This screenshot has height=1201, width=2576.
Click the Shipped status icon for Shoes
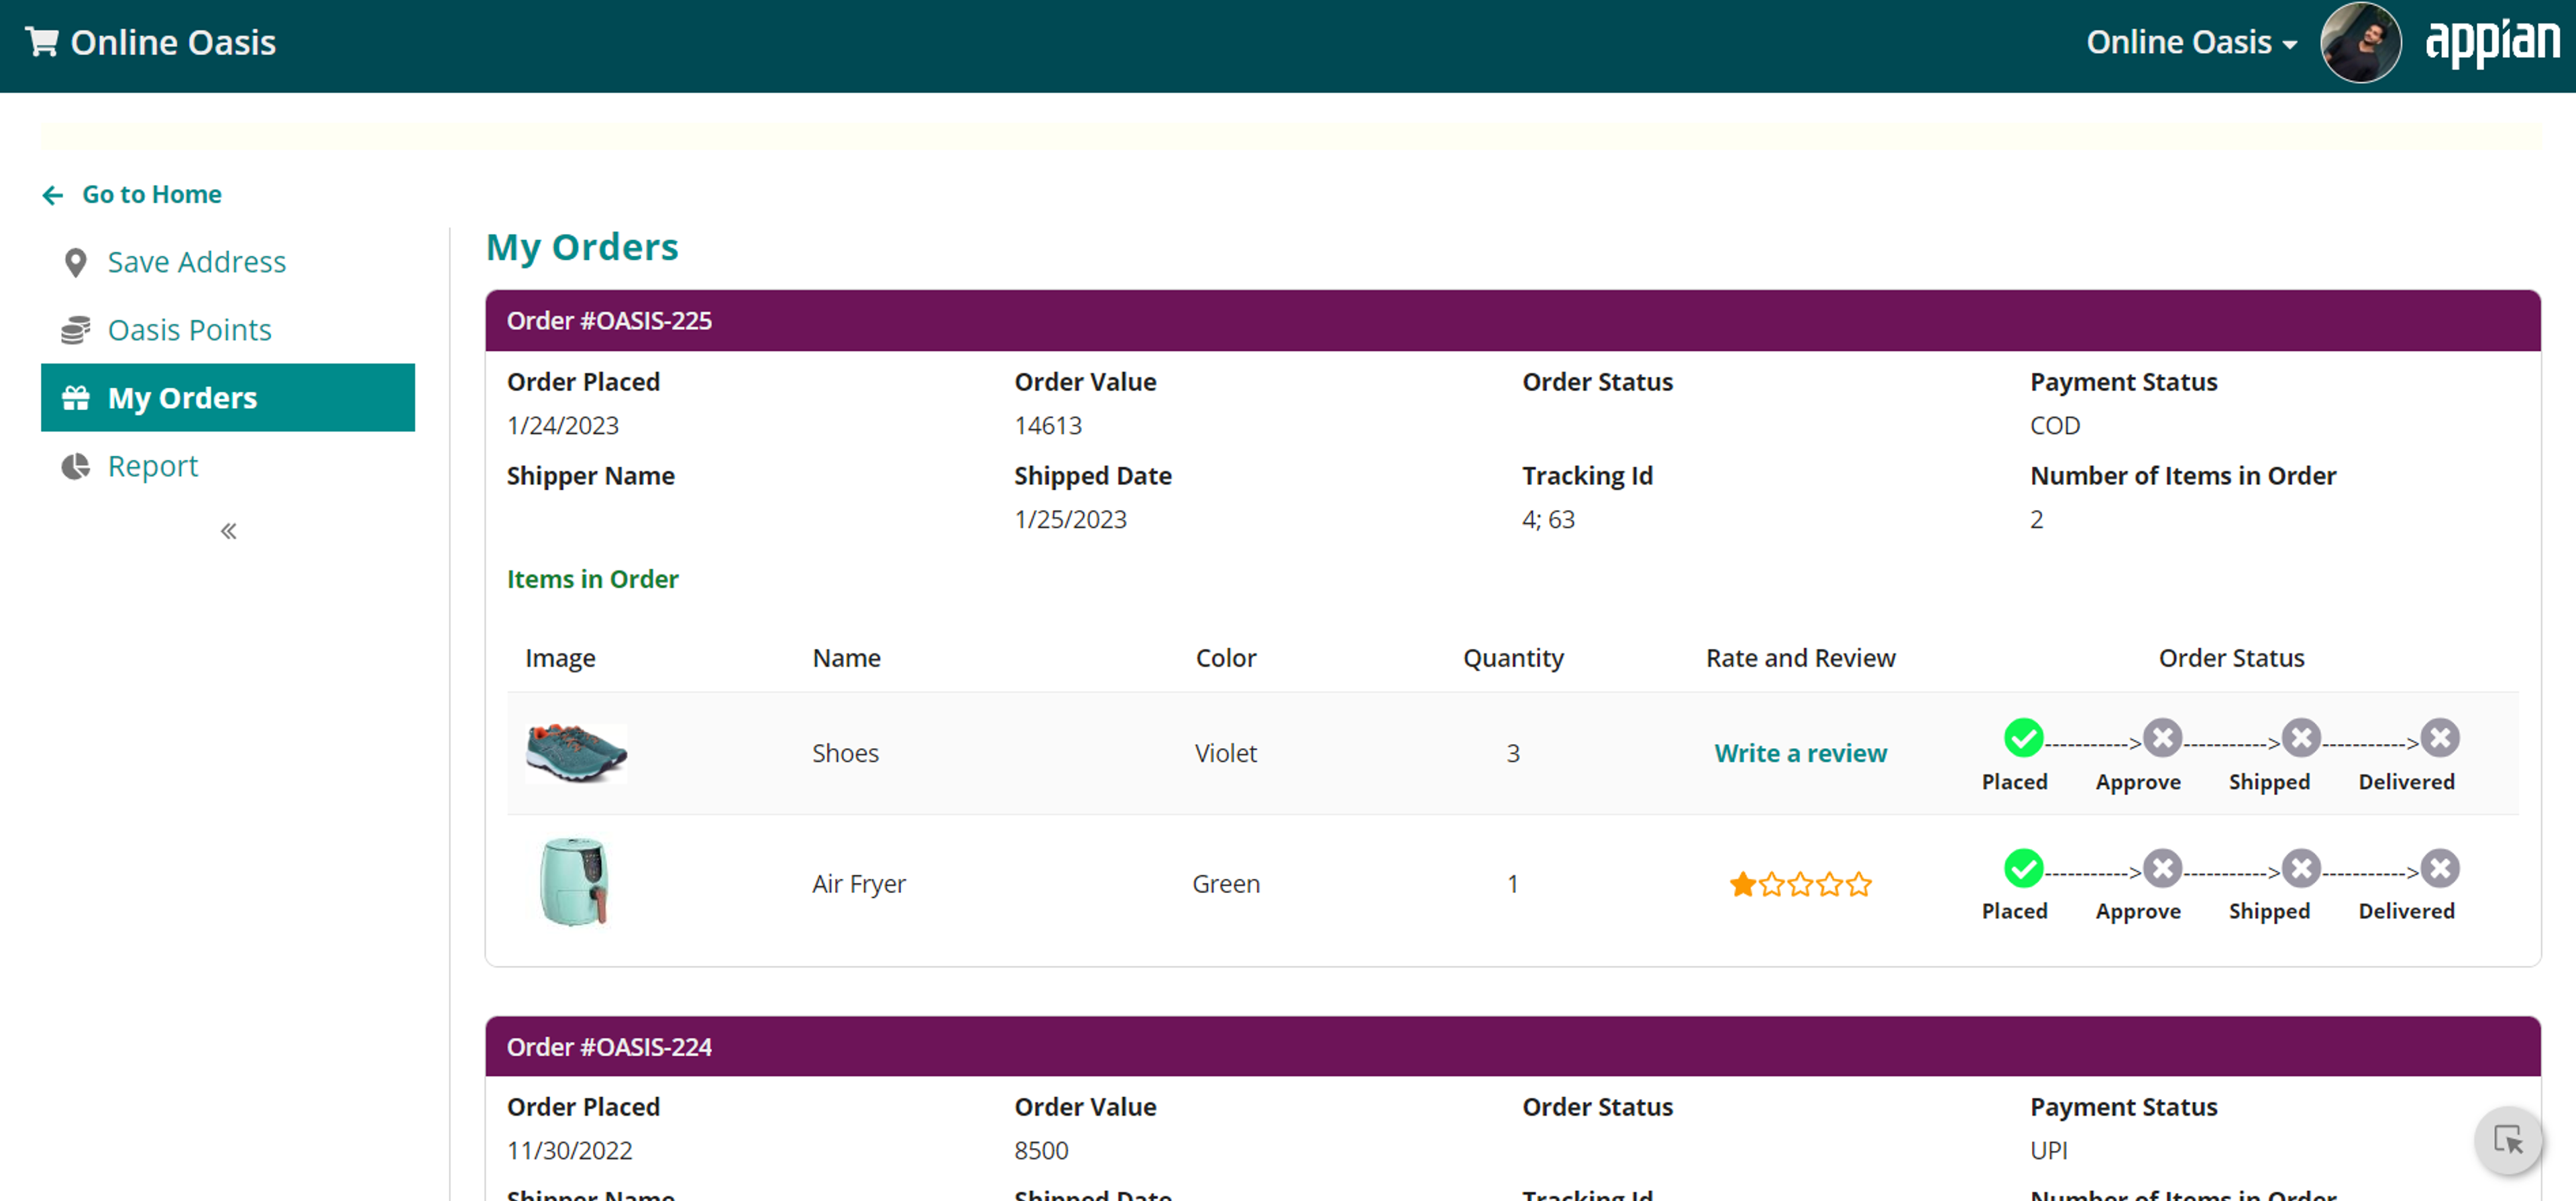pyautogui.click(x=2301, y=738)
